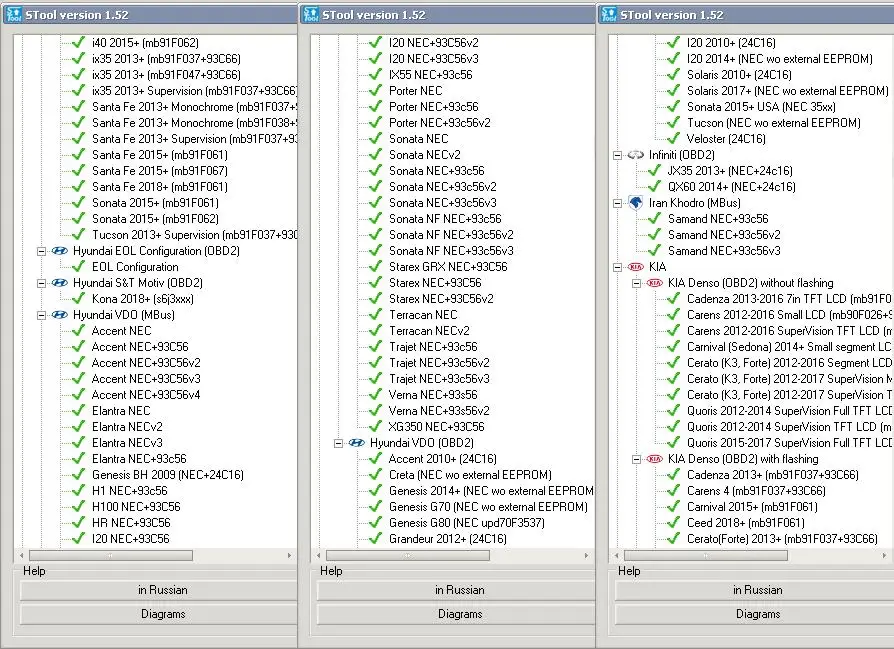Select Sonata NF NEC+93c56v2
The image size is (894, 649).
[x=451, y=234]
